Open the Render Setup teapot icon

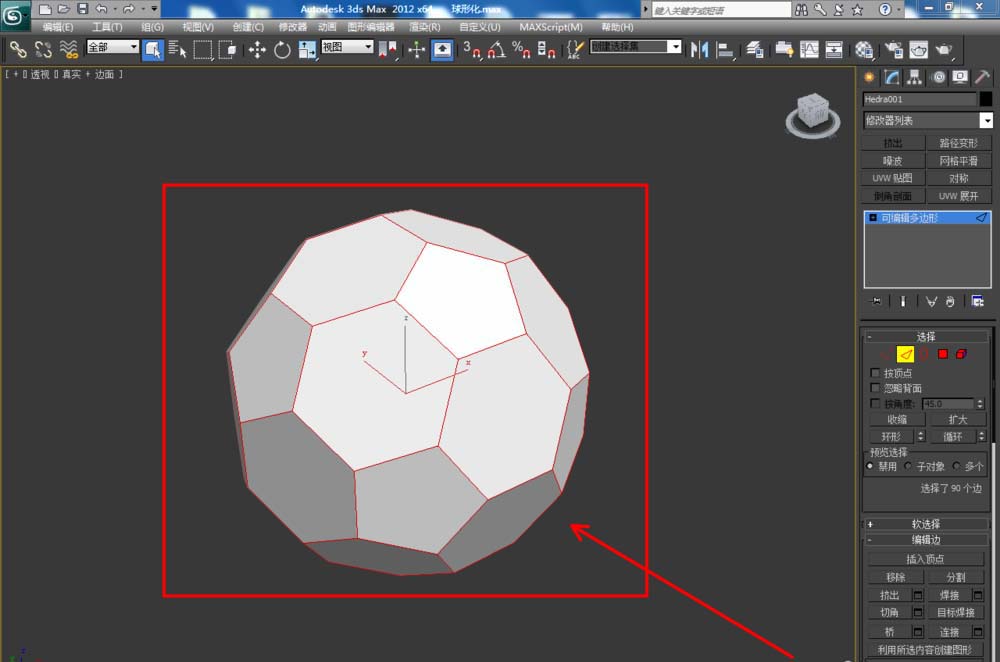[893, 49]
